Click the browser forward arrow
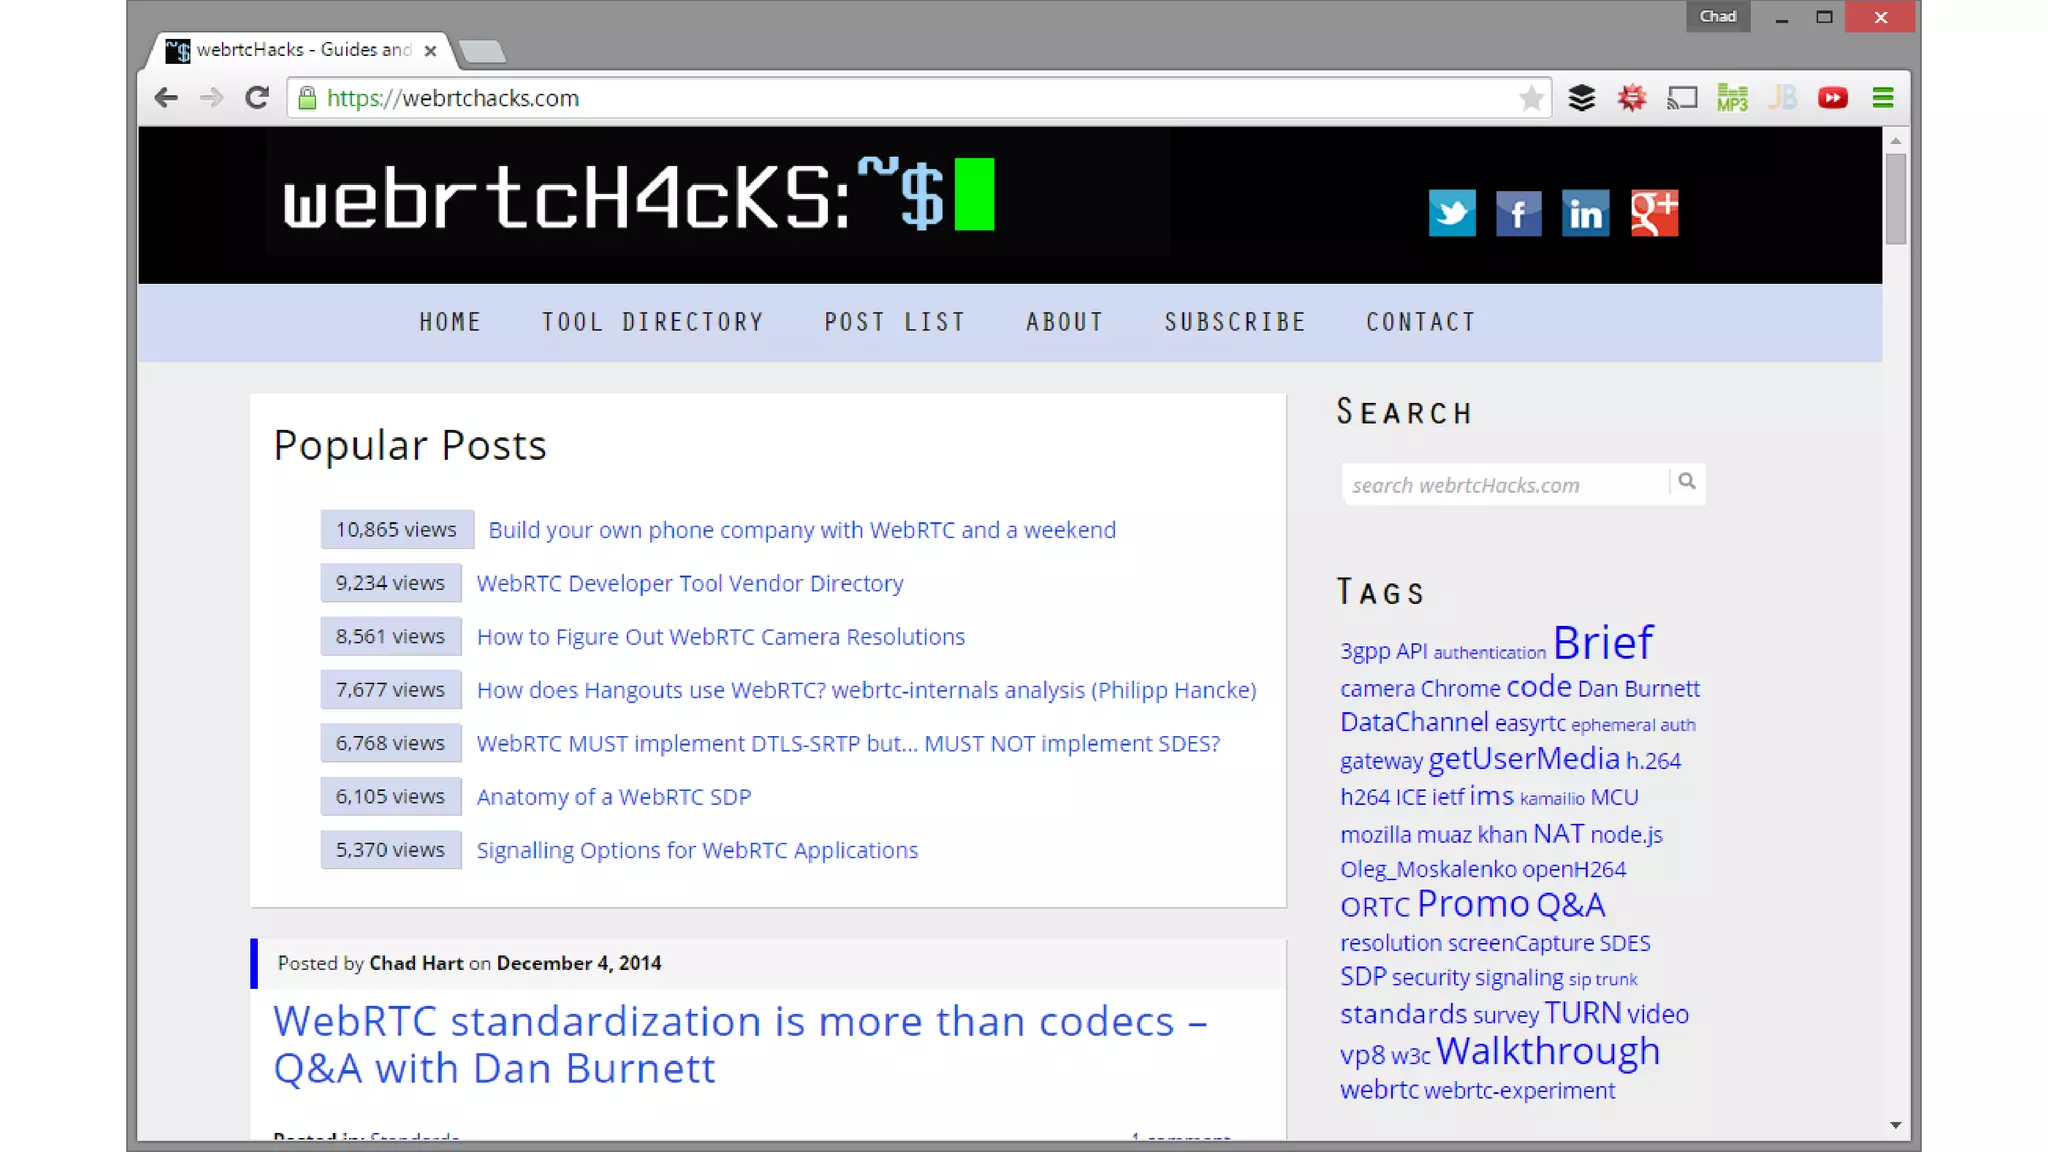2048x1152 pixels. click(x=211, y=98)
